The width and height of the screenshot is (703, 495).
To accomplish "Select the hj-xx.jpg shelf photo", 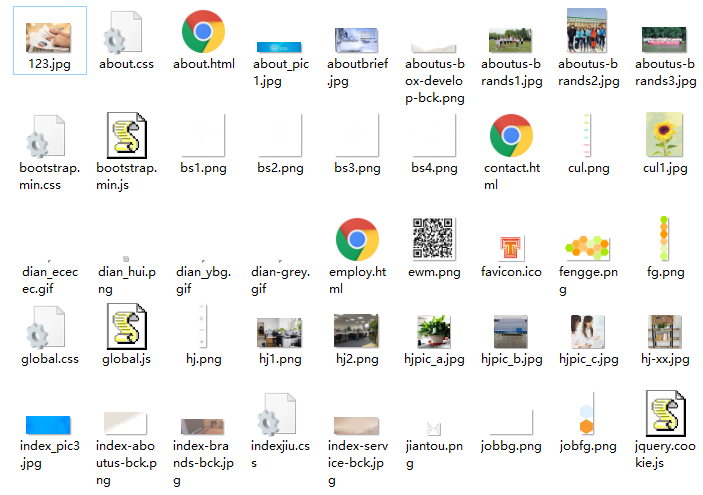I will [664, 332].
